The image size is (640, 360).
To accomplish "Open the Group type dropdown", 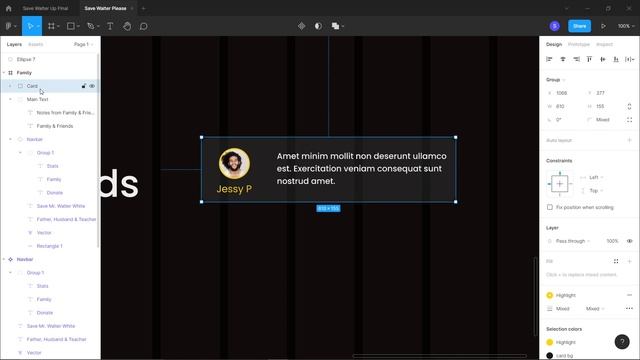I will coord(556,80).
